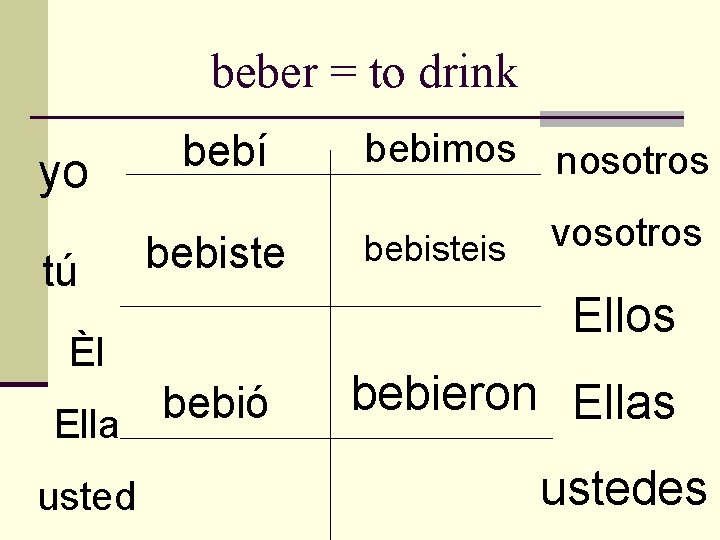Click the word 'drink' in the title
This screenshot has height=540, width=720.
pyautogui.click(x=468, y=71)
